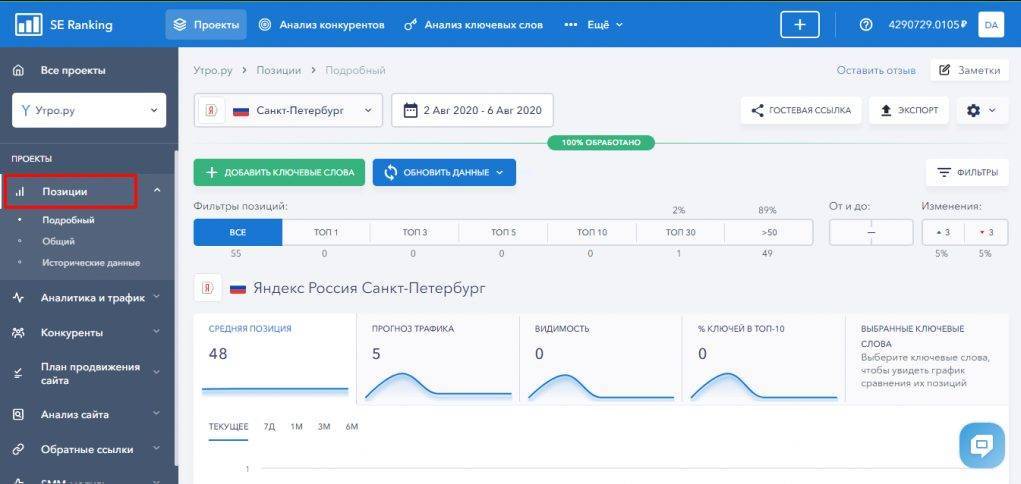Click the SE Ranking logo icon
Viewport: 1021px width, 484px height.
pyautogui.click(x=28, y=24)
